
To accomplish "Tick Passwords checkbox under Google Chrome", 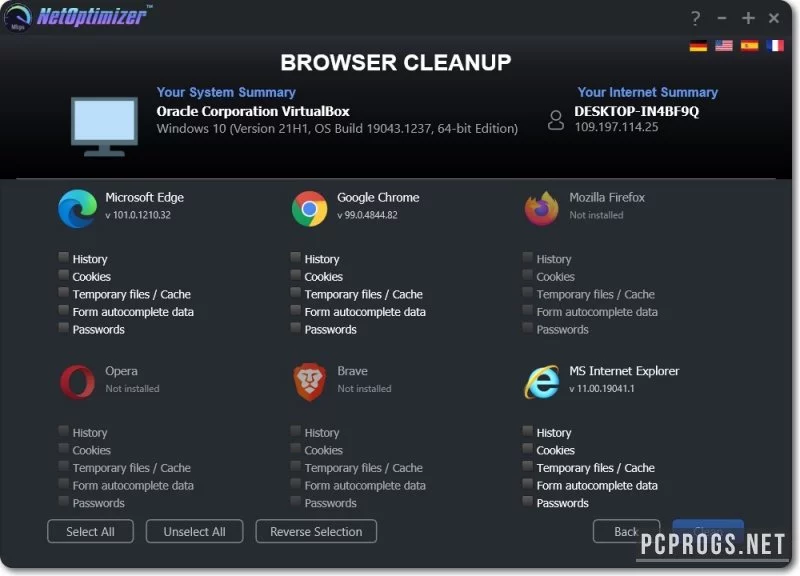I will (295, 327).
